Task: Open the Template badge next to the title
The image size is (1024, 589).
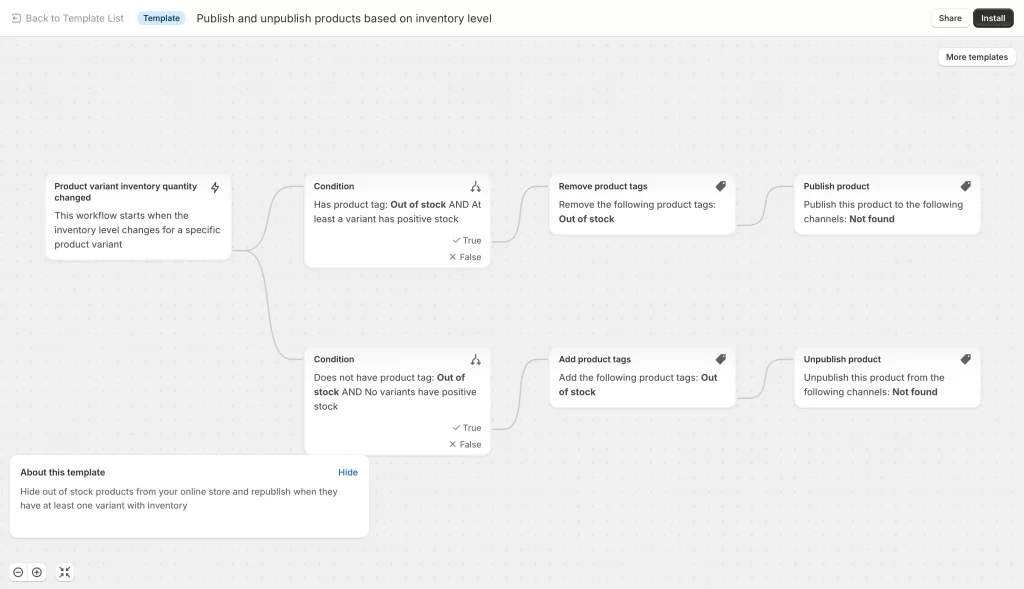Action: pyautogui.click(x=161, y=17)
